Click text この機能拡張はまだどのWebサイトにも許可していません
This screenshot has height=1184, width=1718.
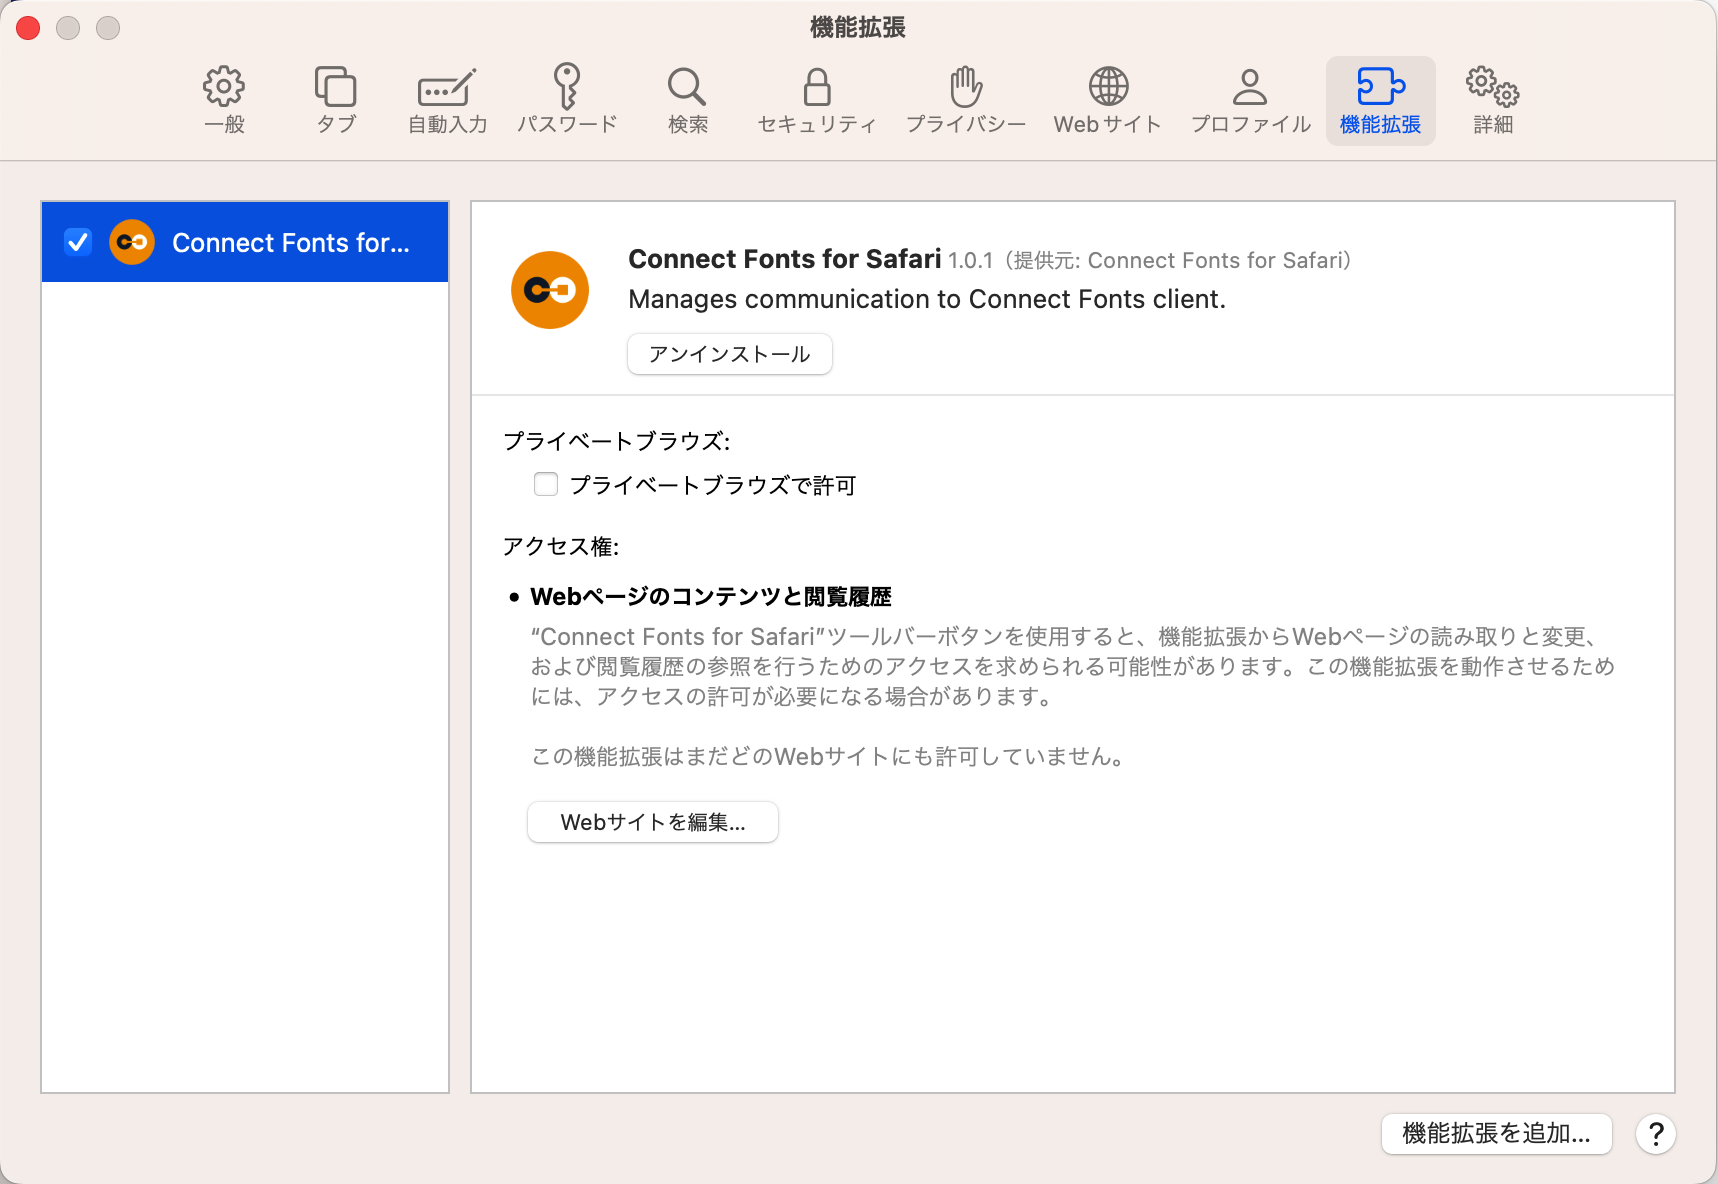pyautogui.click(x=829, y=757)
